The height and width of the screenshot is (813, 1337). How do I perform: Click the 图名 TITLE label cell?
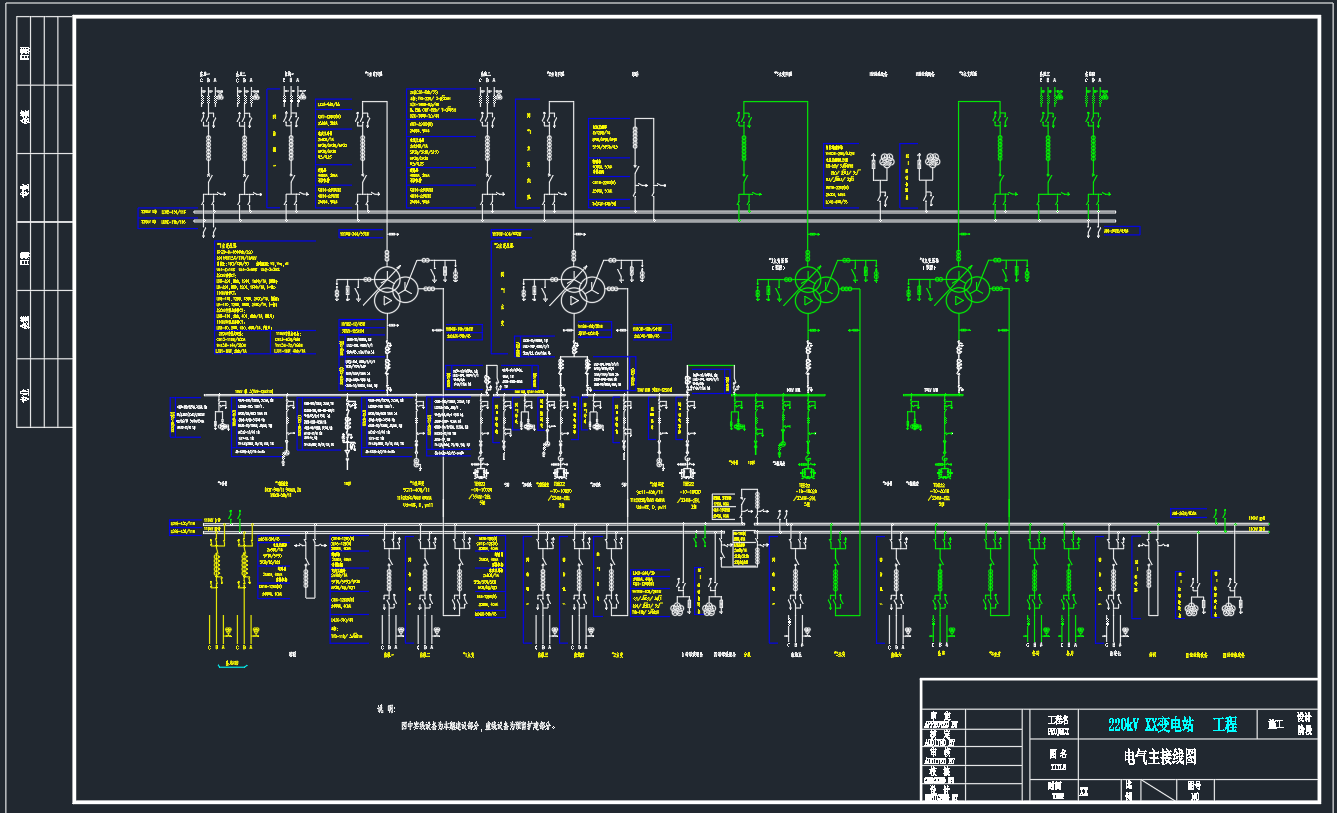[1057, 758]
